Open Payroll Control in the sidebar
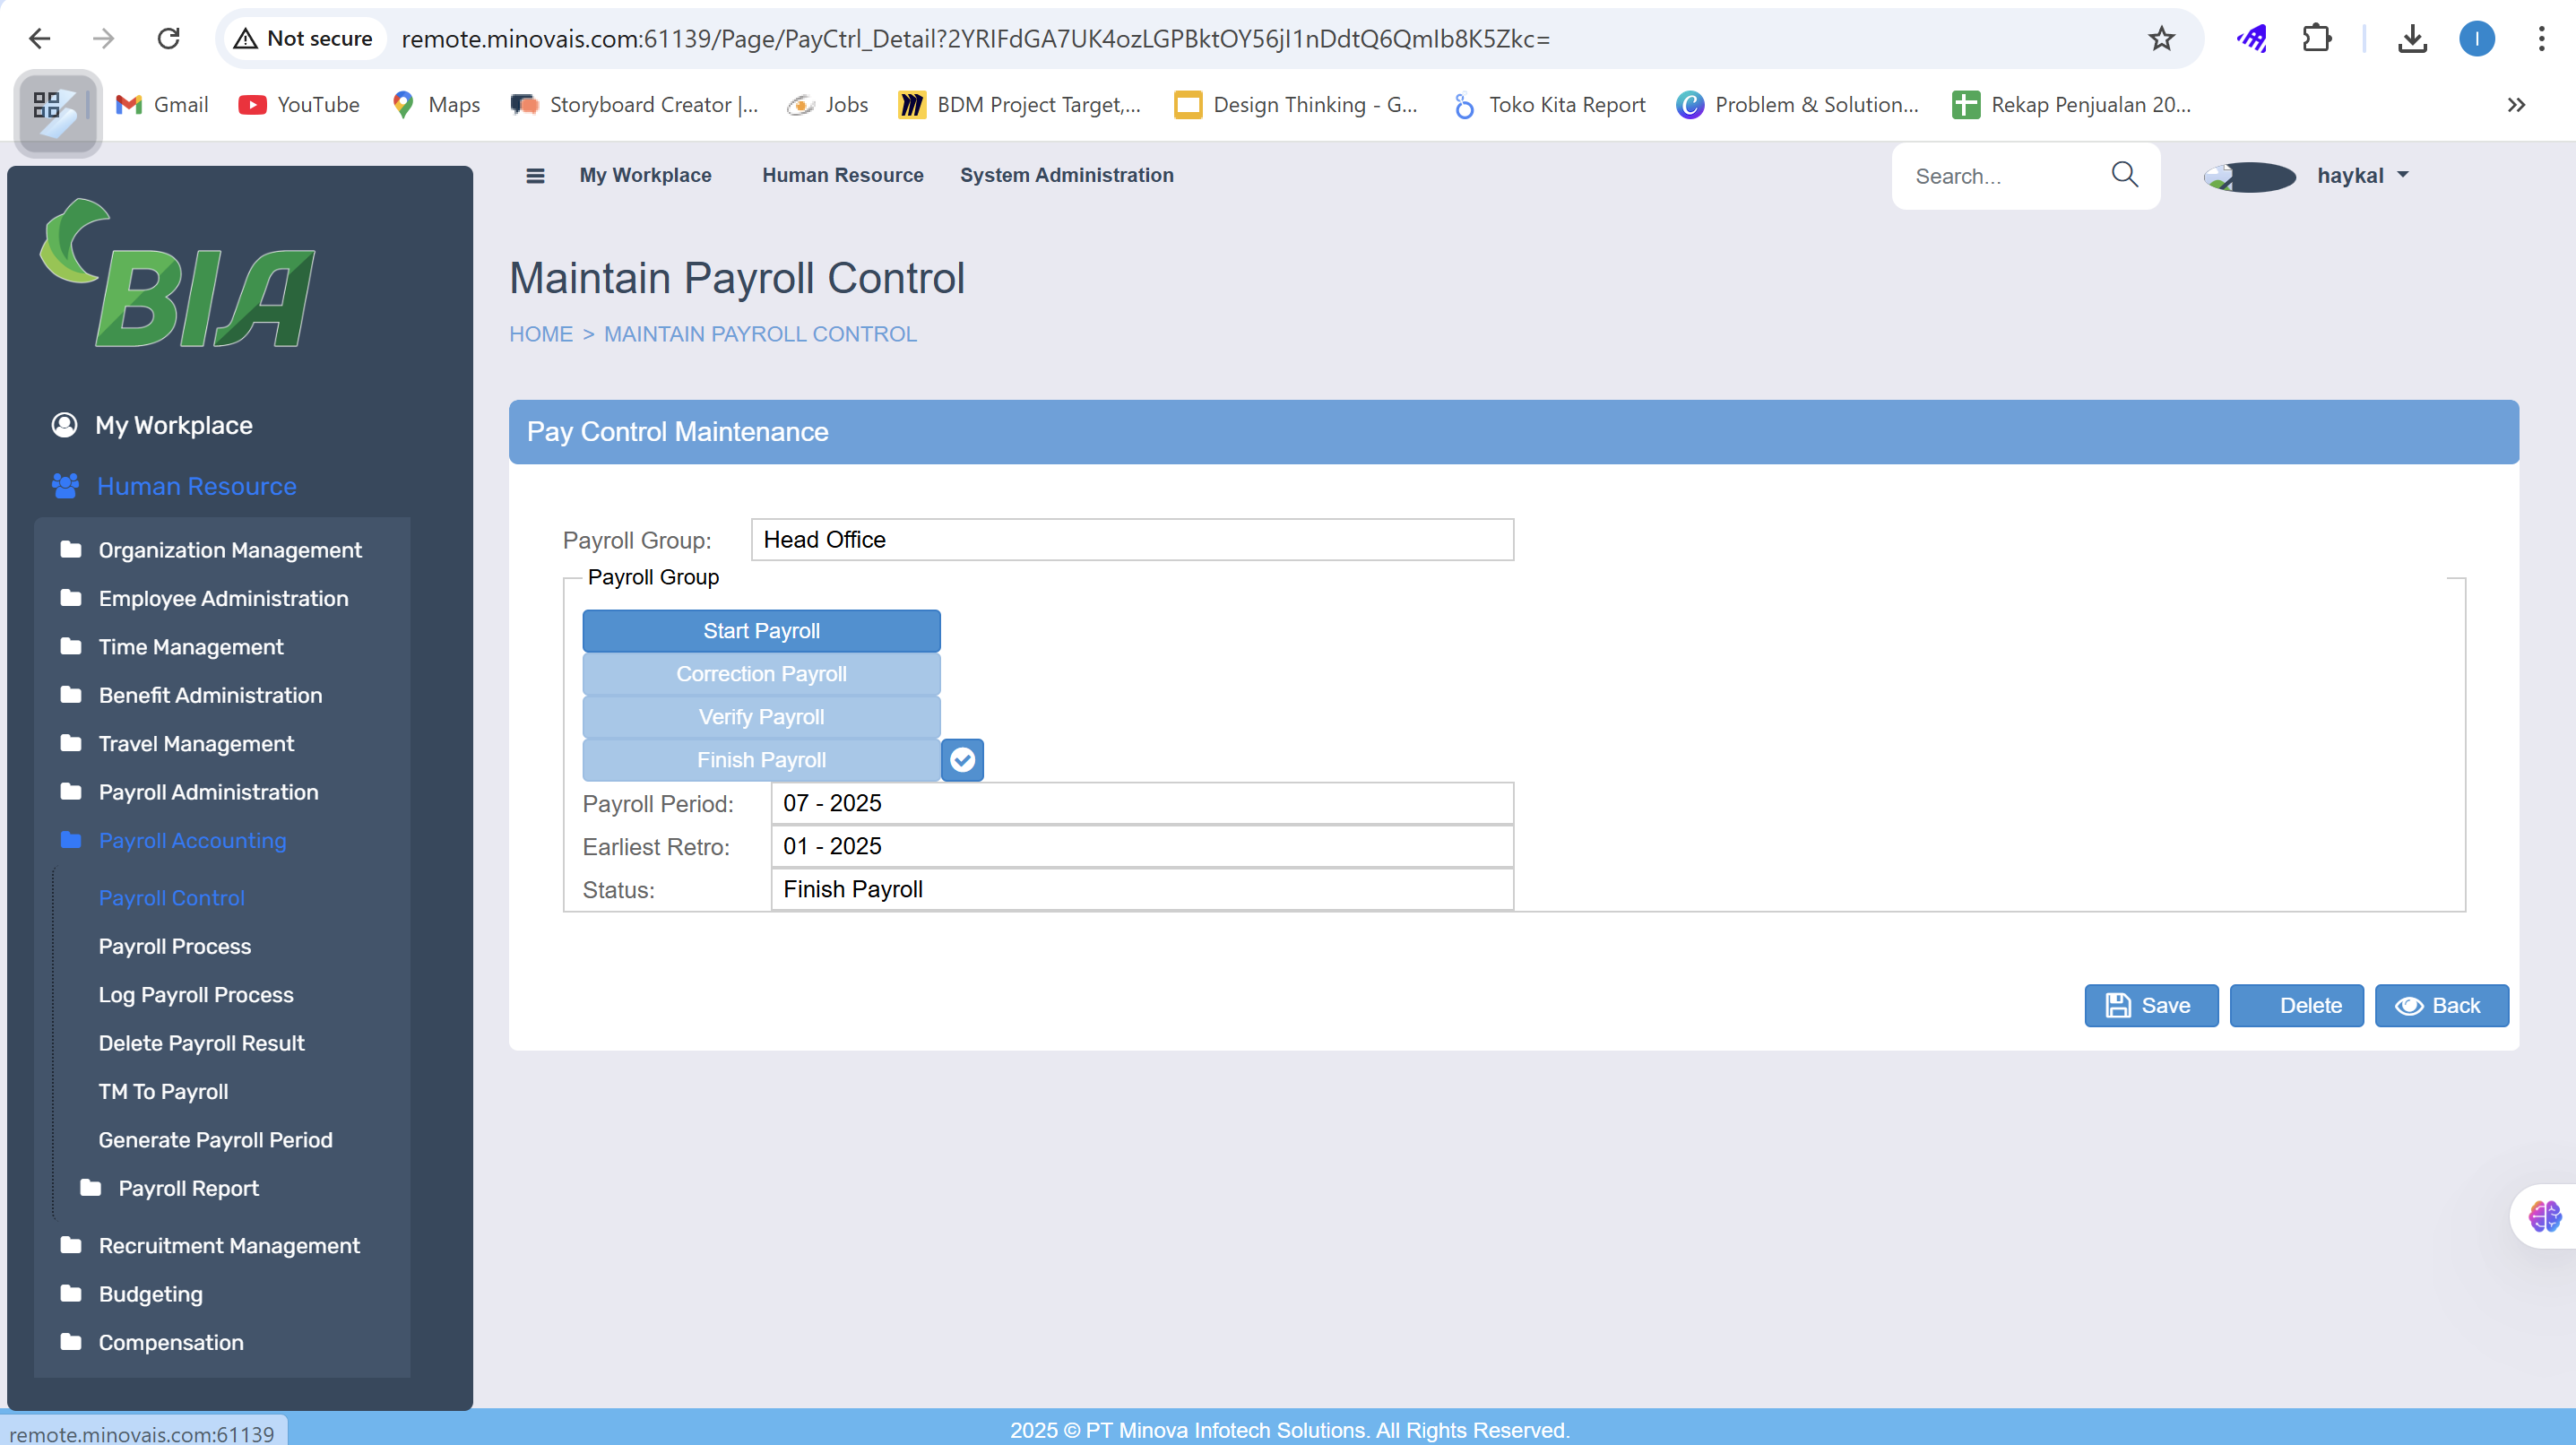This screenshot has width=2576, height=1445. 171,898
